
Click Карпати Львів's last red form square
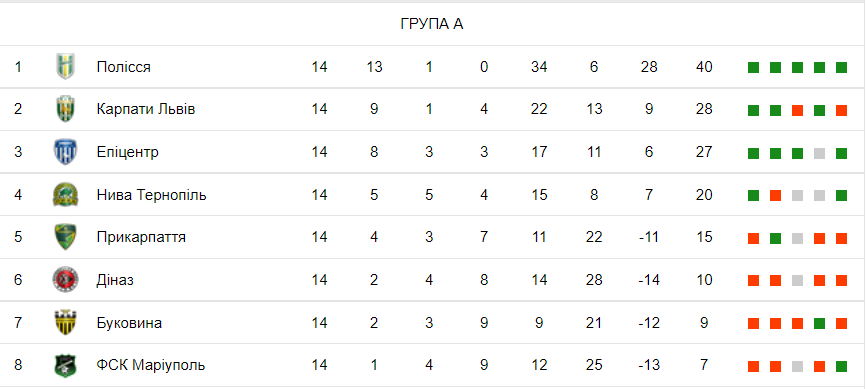(842, 111)
